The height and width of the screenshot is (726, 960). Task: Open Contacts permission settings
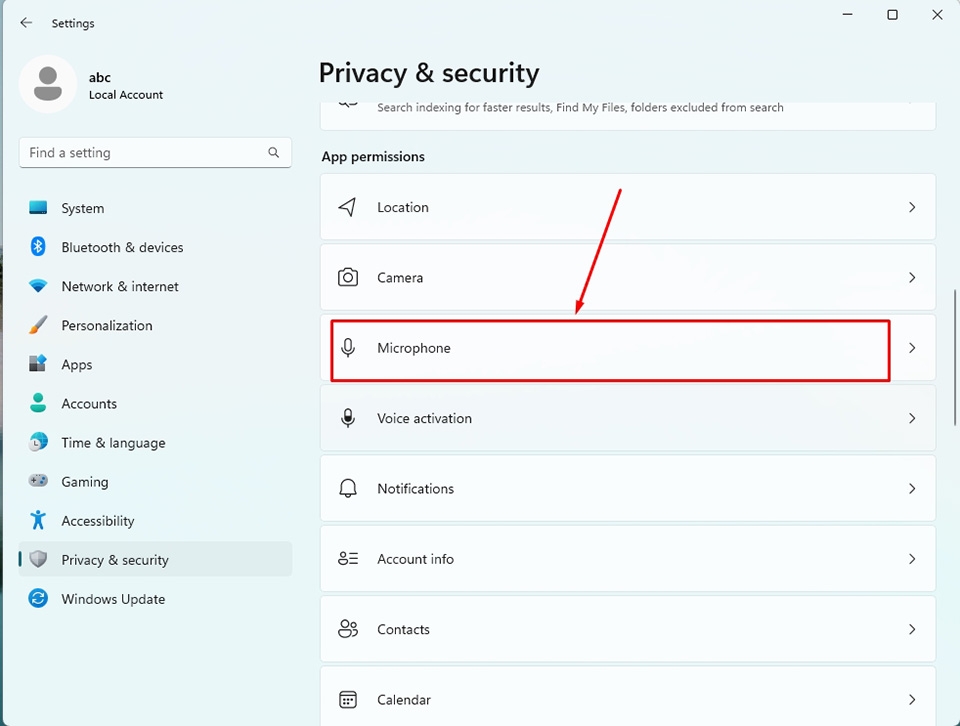[x=628, y=629]
